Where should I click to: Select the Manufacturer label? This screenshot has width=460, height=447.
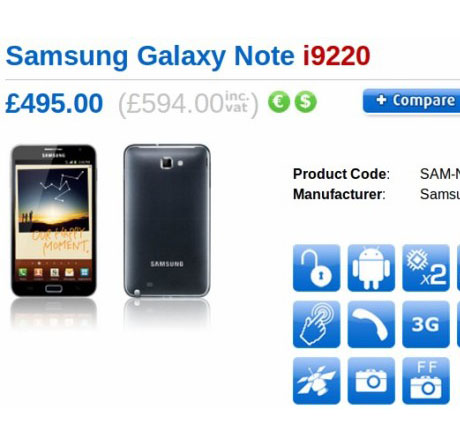[339, 194]
